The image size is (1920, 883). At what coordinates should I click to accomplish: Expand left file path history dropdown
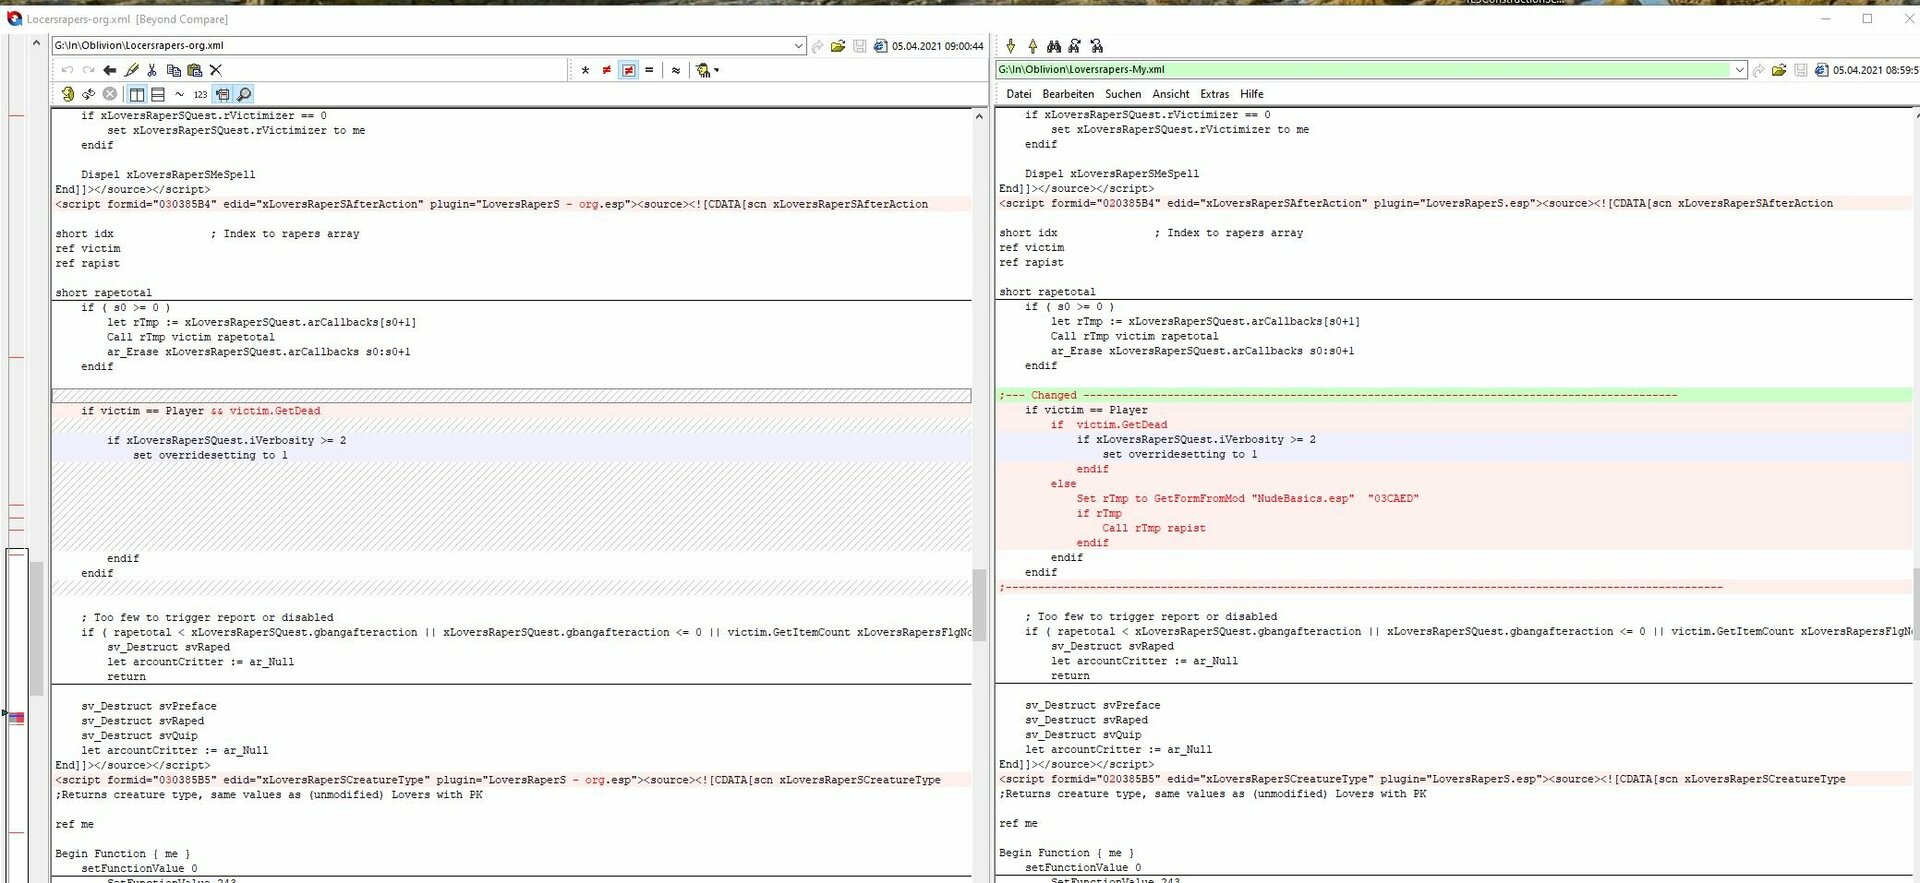[798, 46]
